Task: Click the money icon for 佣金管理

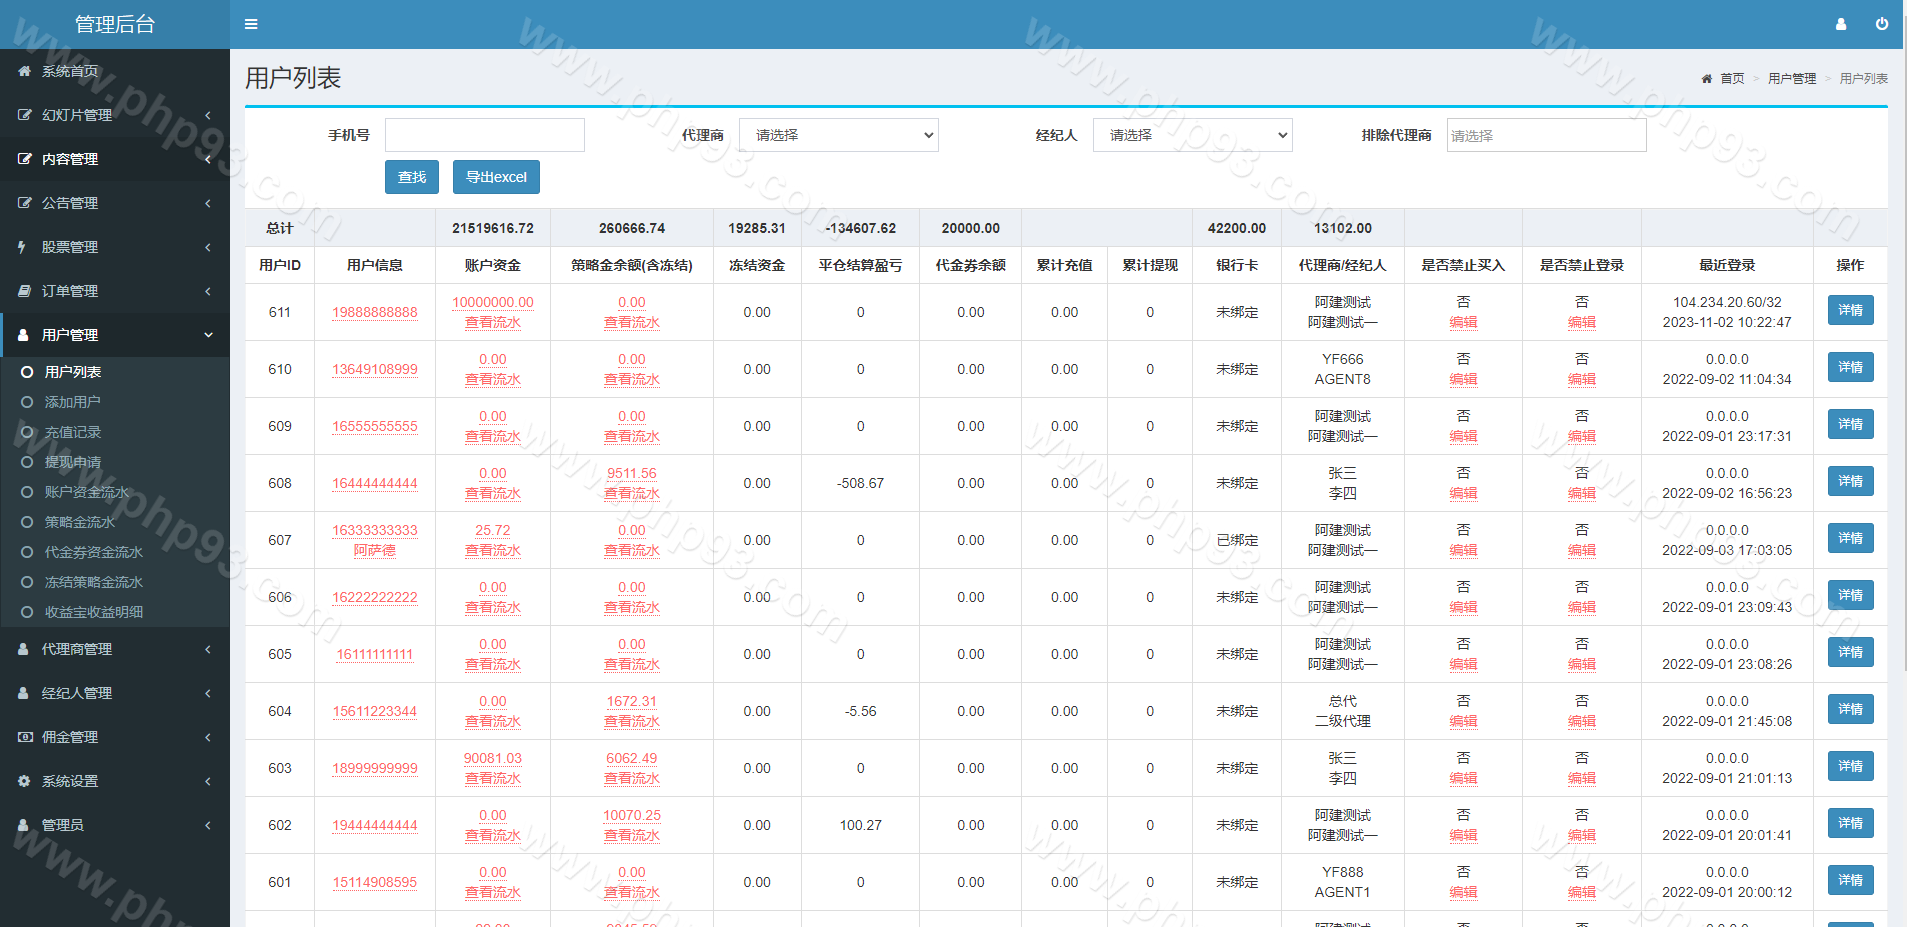Action: 24,737
